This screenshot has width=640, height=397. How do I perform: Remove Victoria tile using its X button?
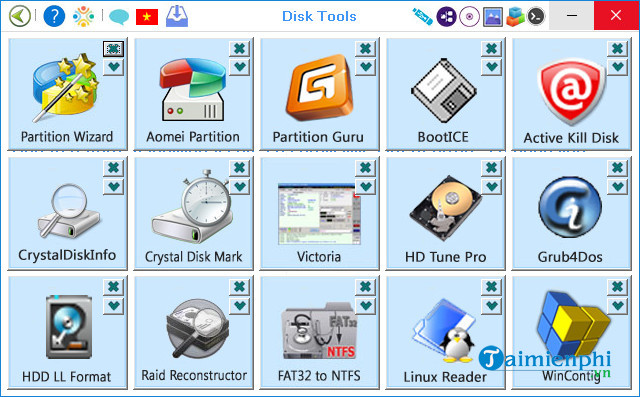point(365,167)
